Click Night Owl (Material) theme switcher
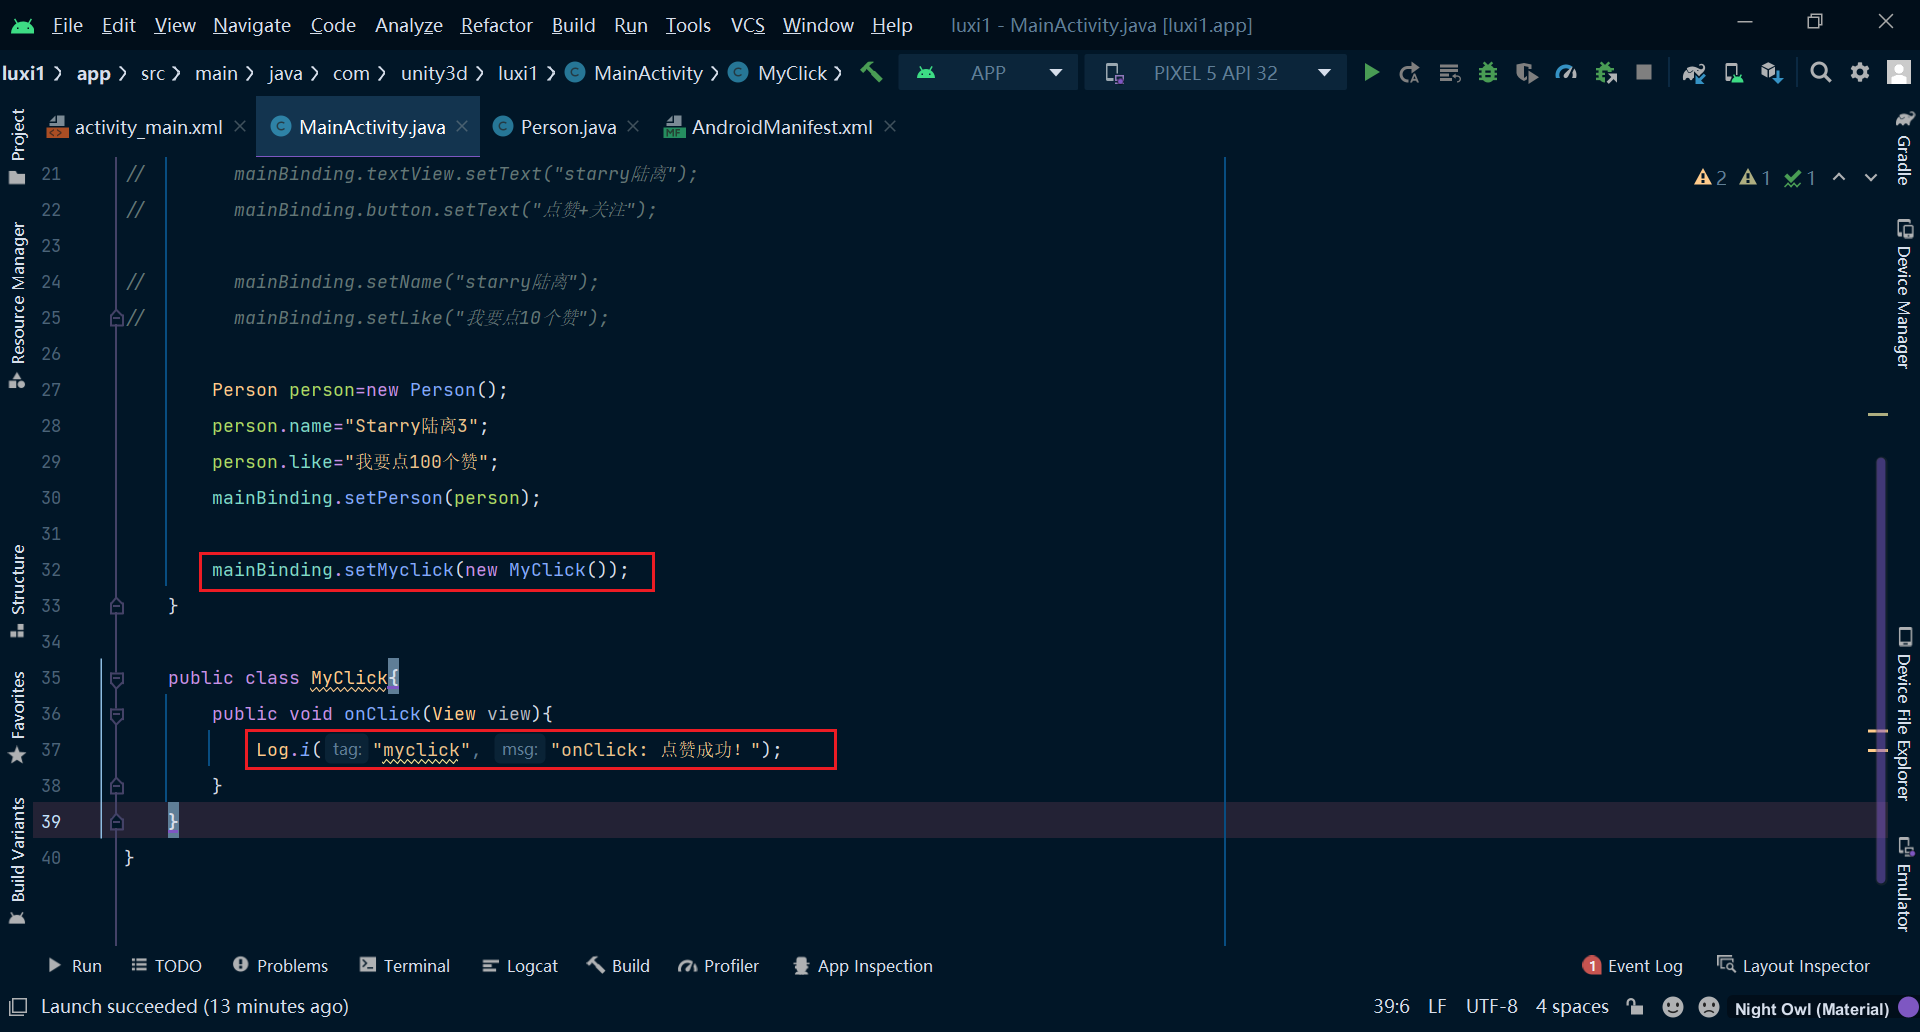The image size is (1920, 1032). (x=1811, y=1008)
